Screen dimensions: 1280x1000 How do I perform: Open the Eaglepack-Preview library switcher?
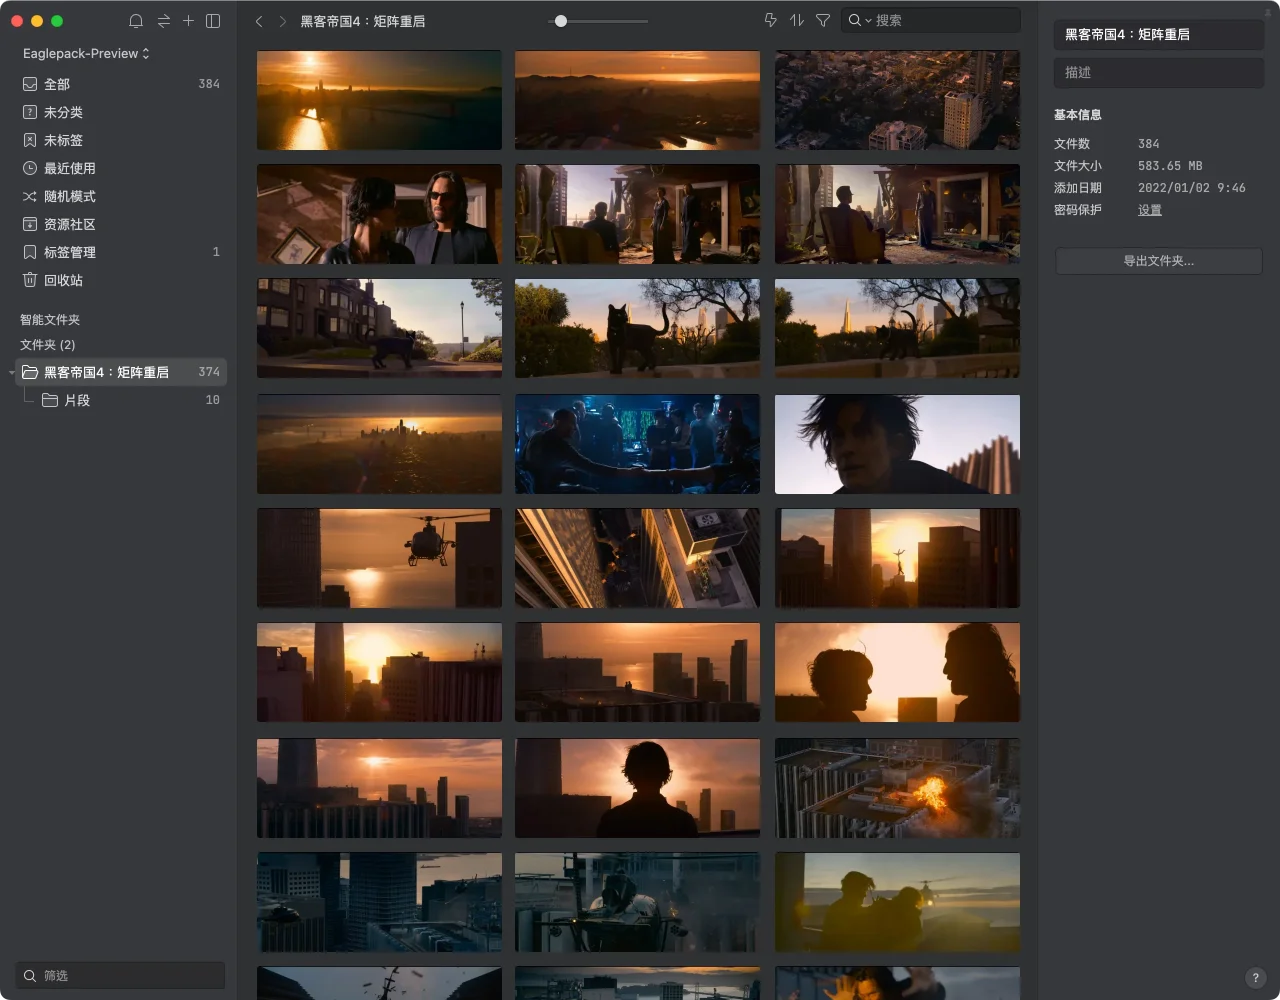(x=86, y=53)
